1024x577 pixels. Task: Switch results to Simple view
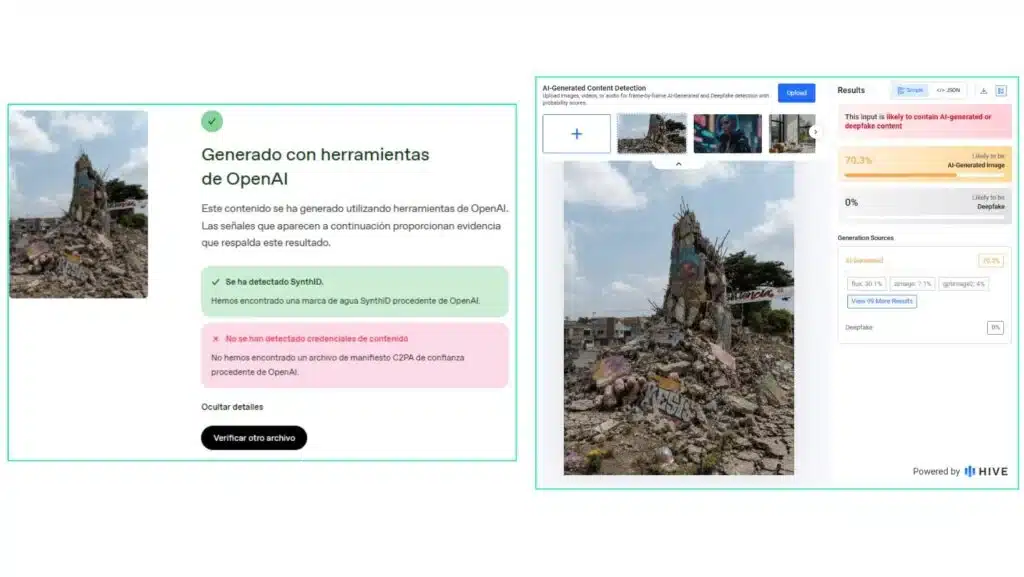click(910, 91)
